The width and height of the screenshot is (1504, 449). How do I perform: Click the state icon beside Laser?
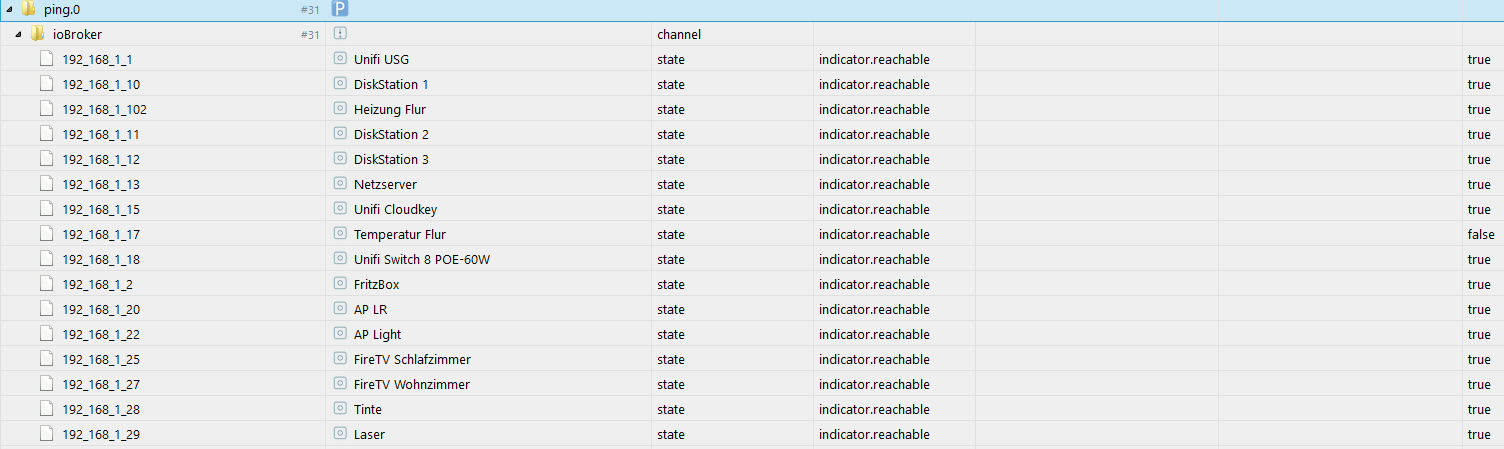pos(340,434)
